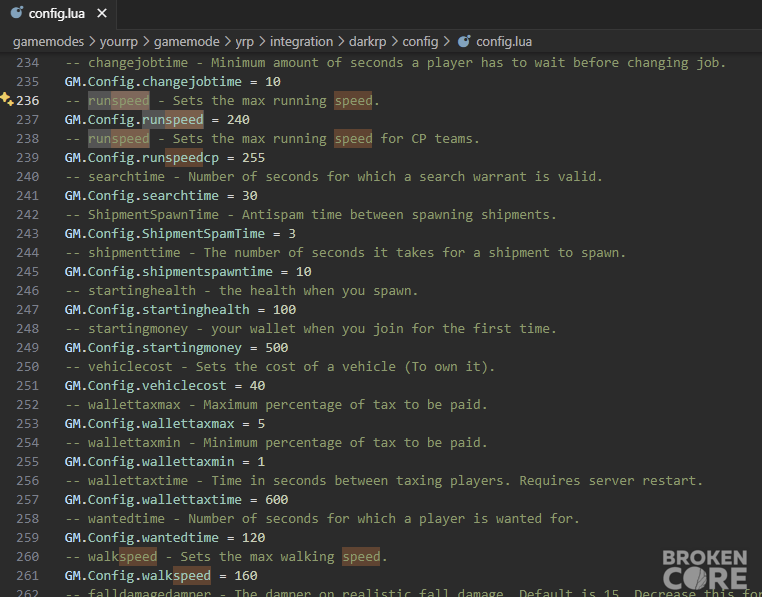Open the config folder breadcrumb

click(420, 42)
